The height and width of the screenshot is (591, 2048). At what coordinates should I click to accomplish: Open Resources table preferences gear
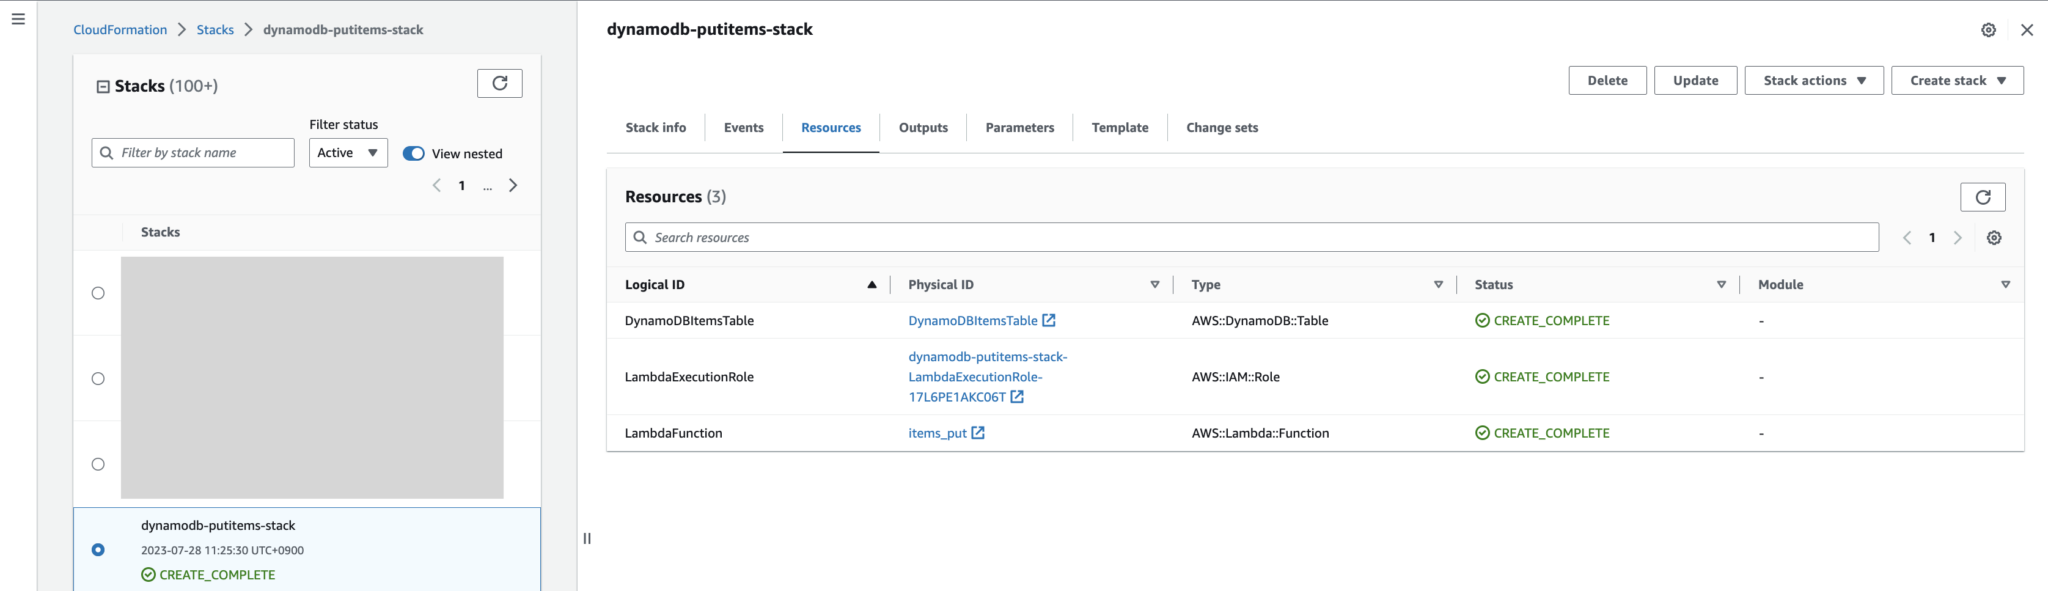pos(1994,238)
